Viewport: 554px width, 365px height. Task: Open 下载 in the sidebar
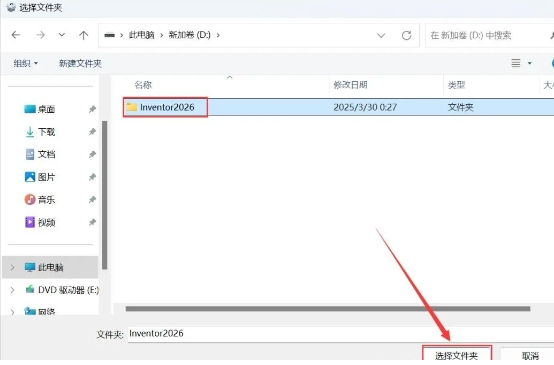(x=40, y=132)
